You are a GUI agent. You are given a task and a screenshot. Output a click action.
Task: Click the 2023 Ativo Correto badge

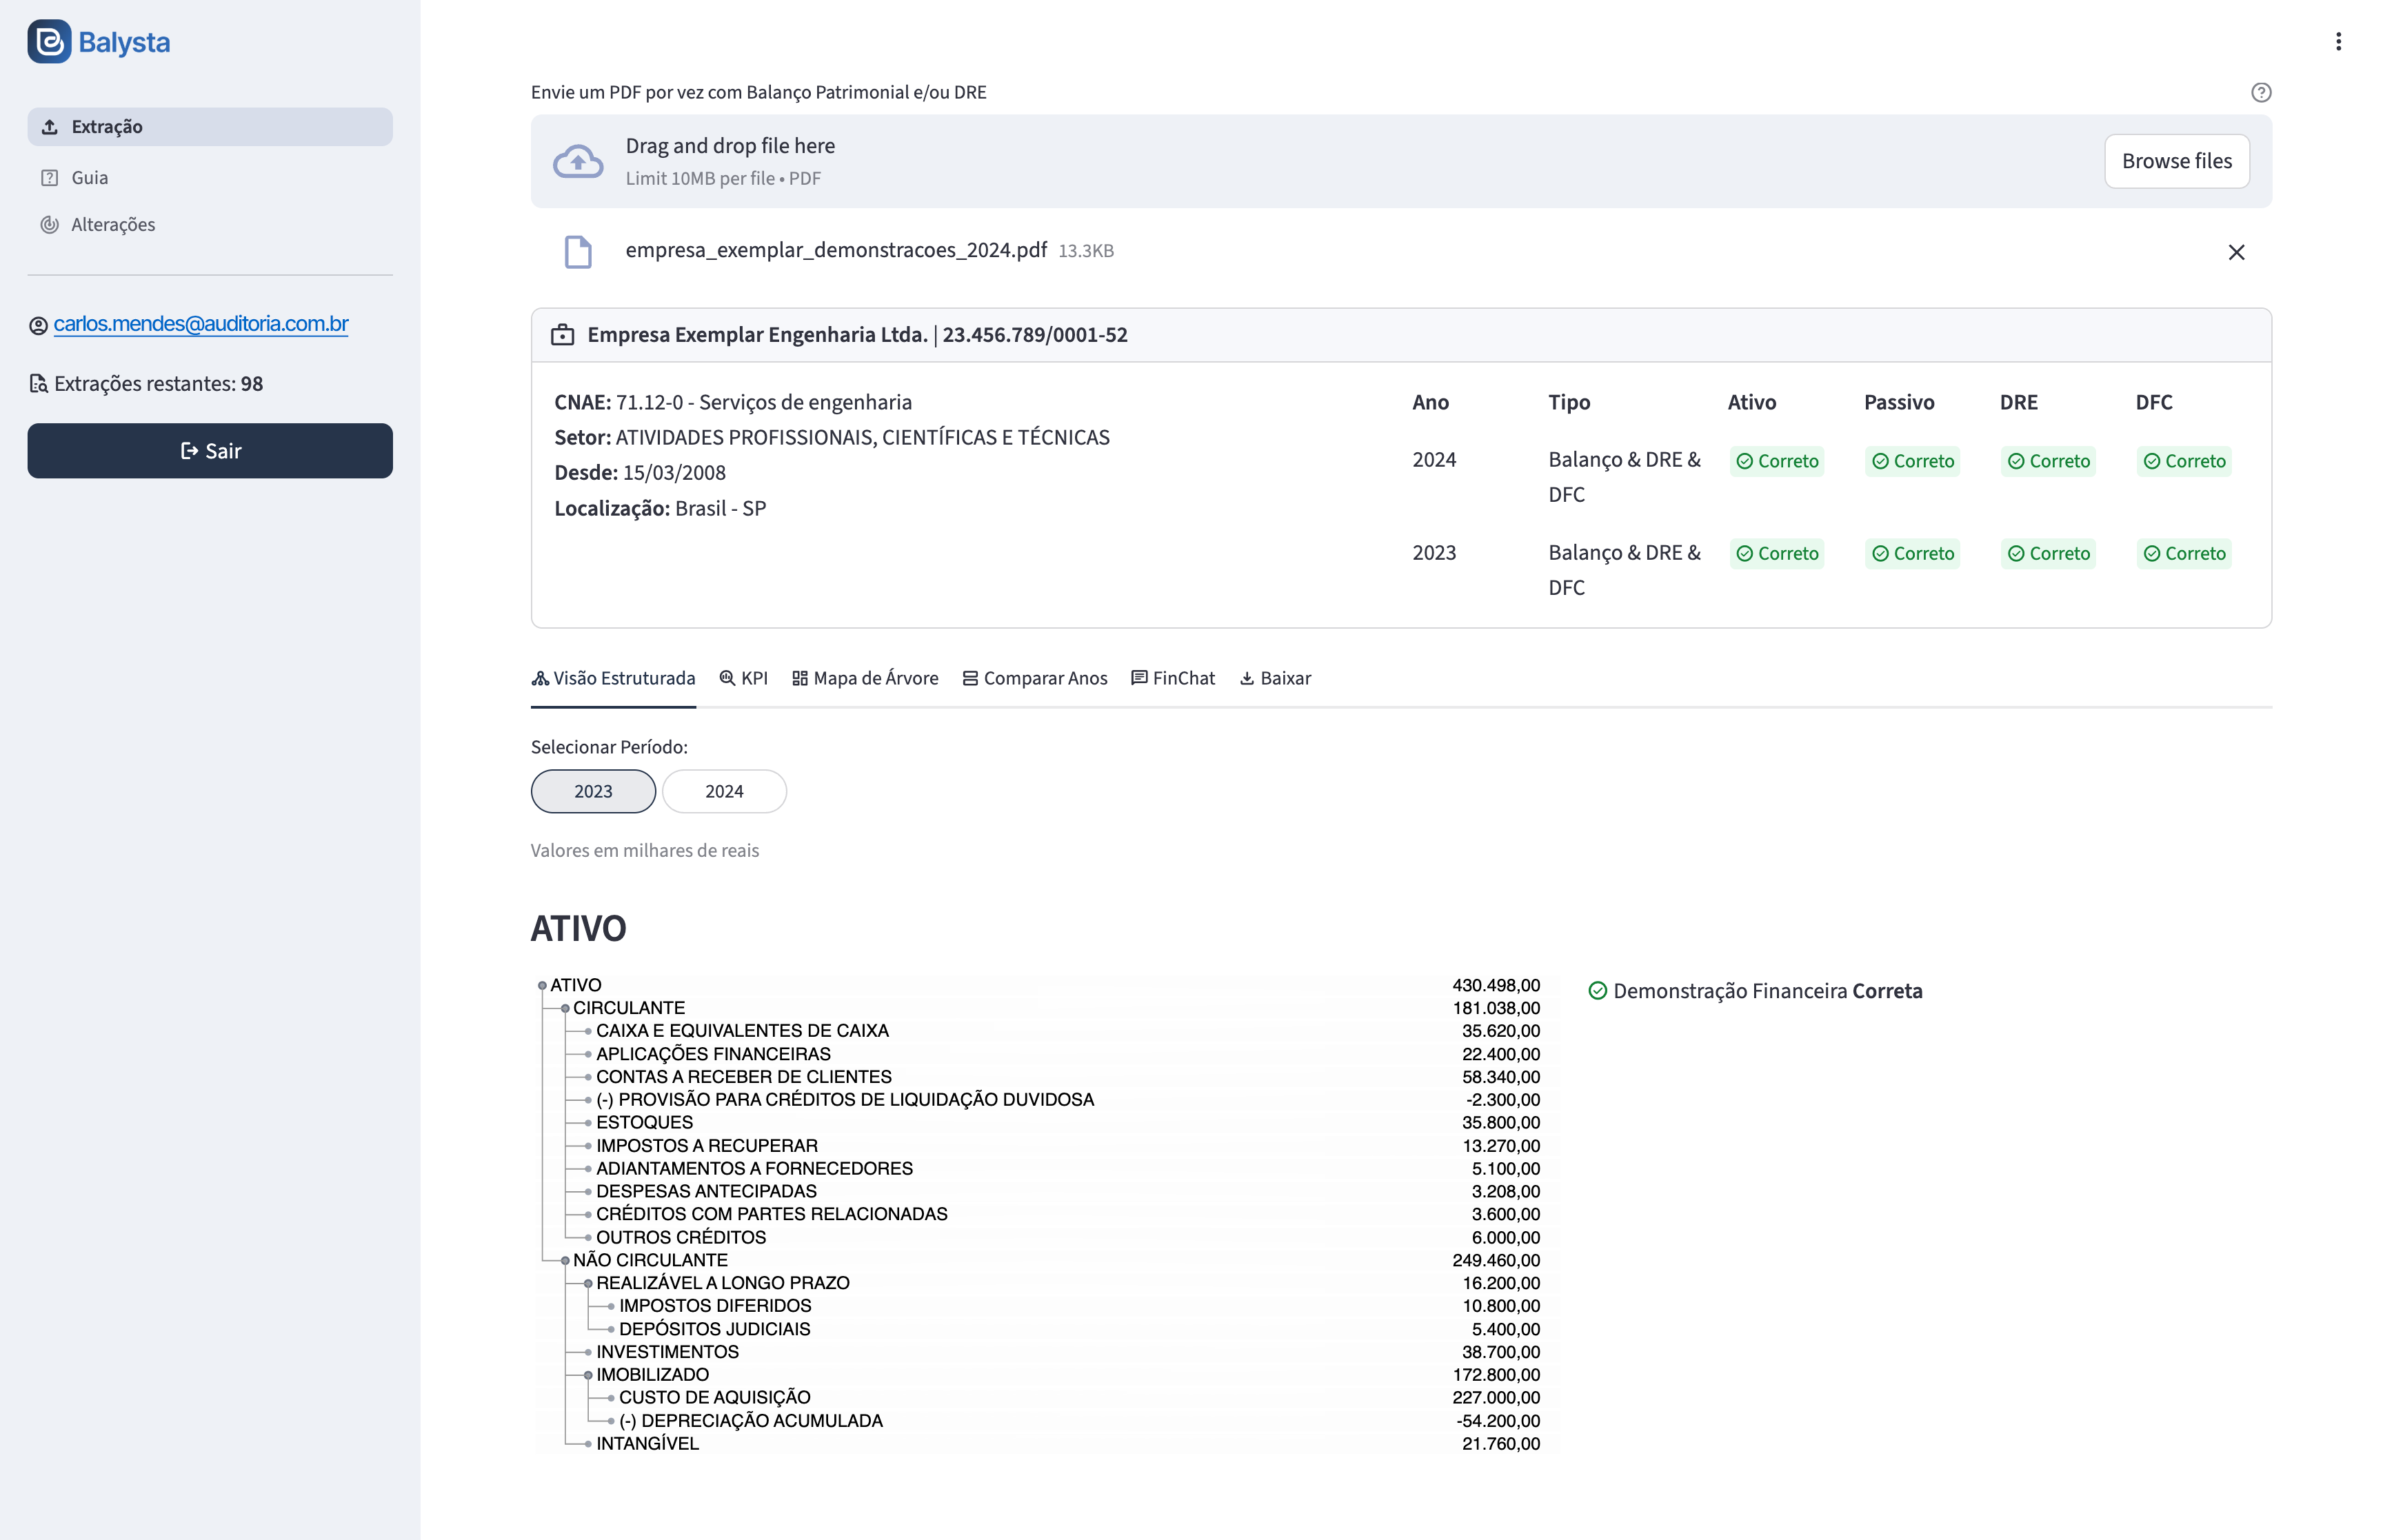(1777, 554)
